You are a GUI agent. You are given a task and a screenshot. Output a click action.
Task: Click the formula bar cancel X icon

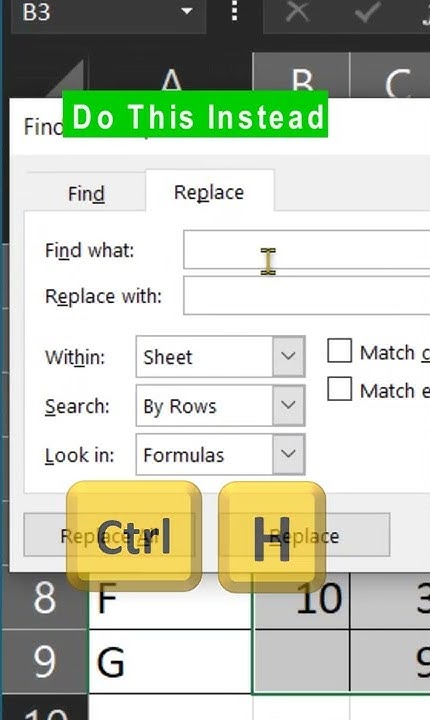(297, 11)
